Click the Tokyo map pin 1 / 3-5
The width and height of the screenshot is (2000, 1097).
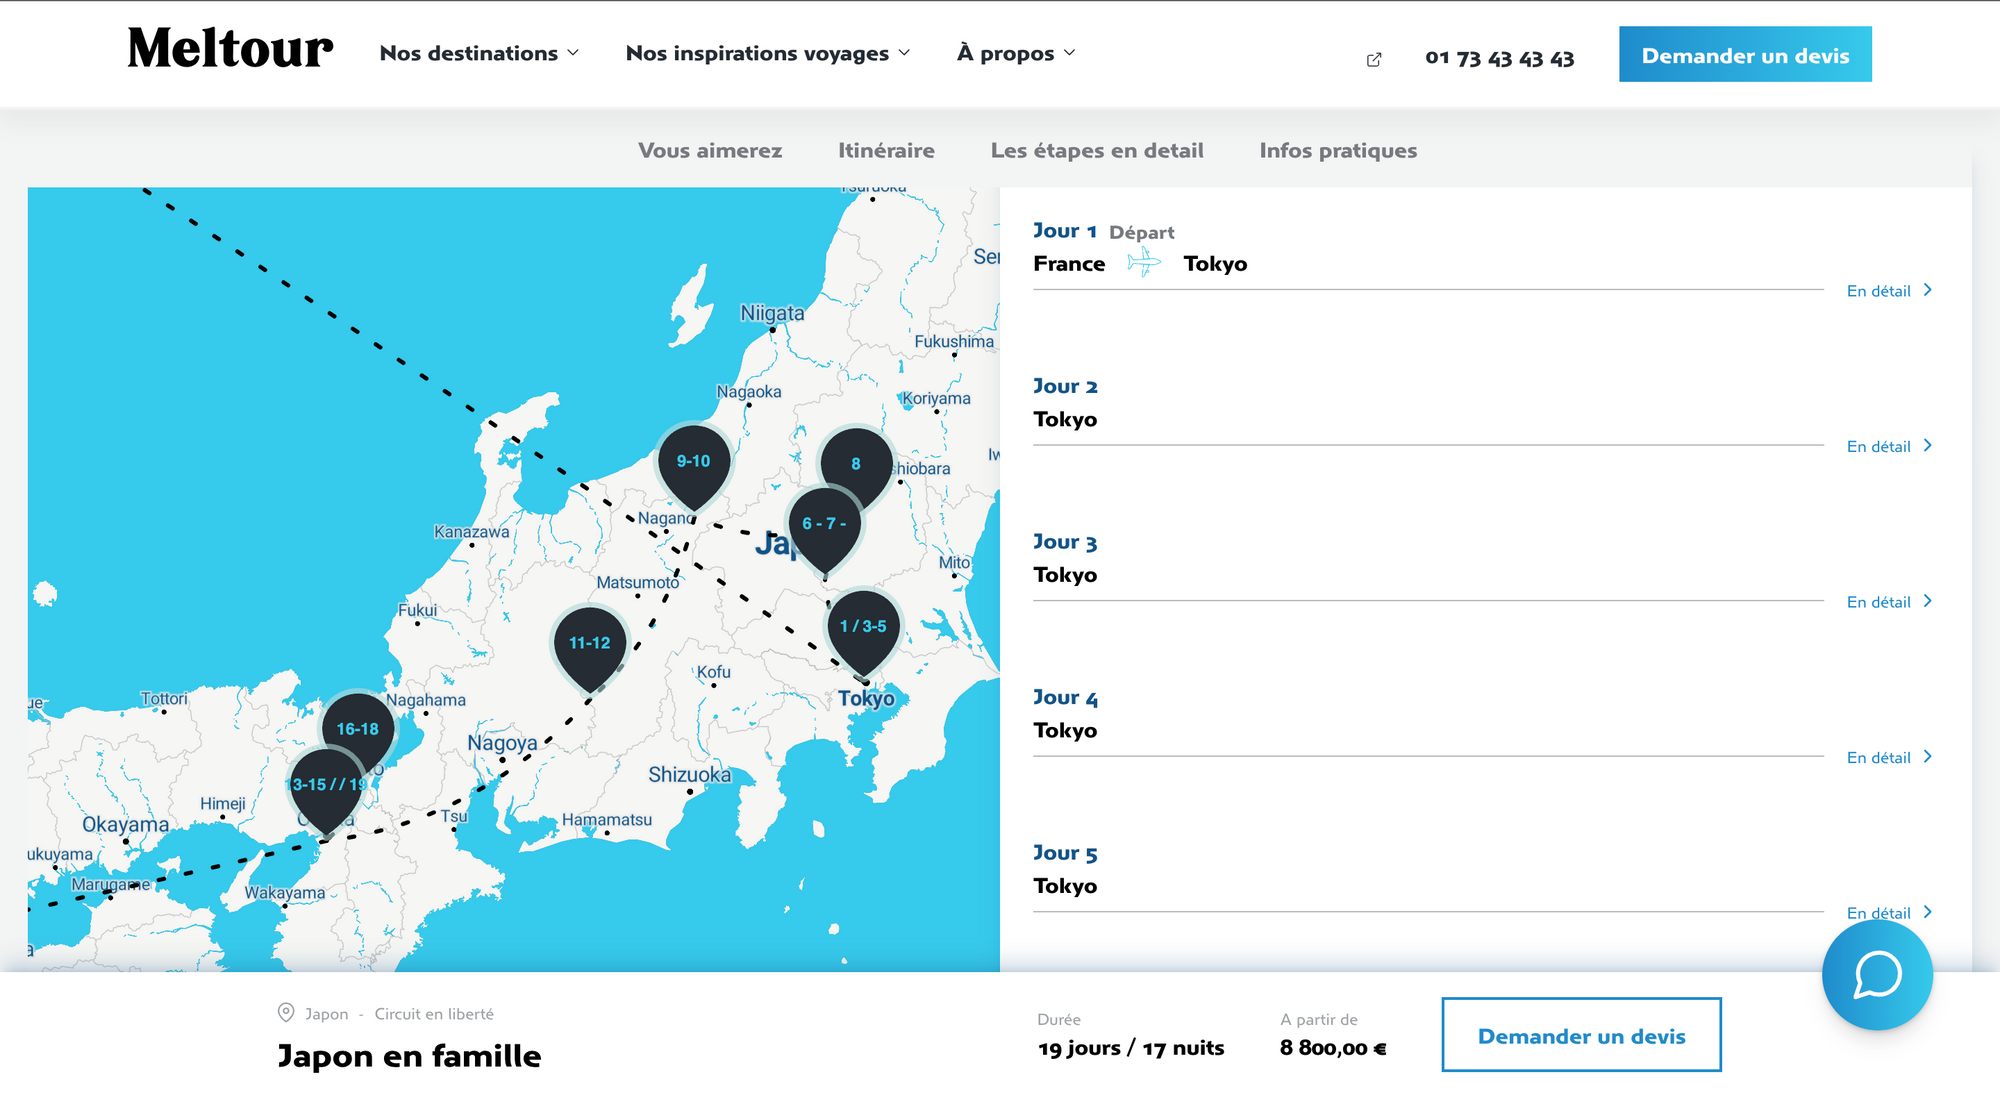[x=863, y=627]
